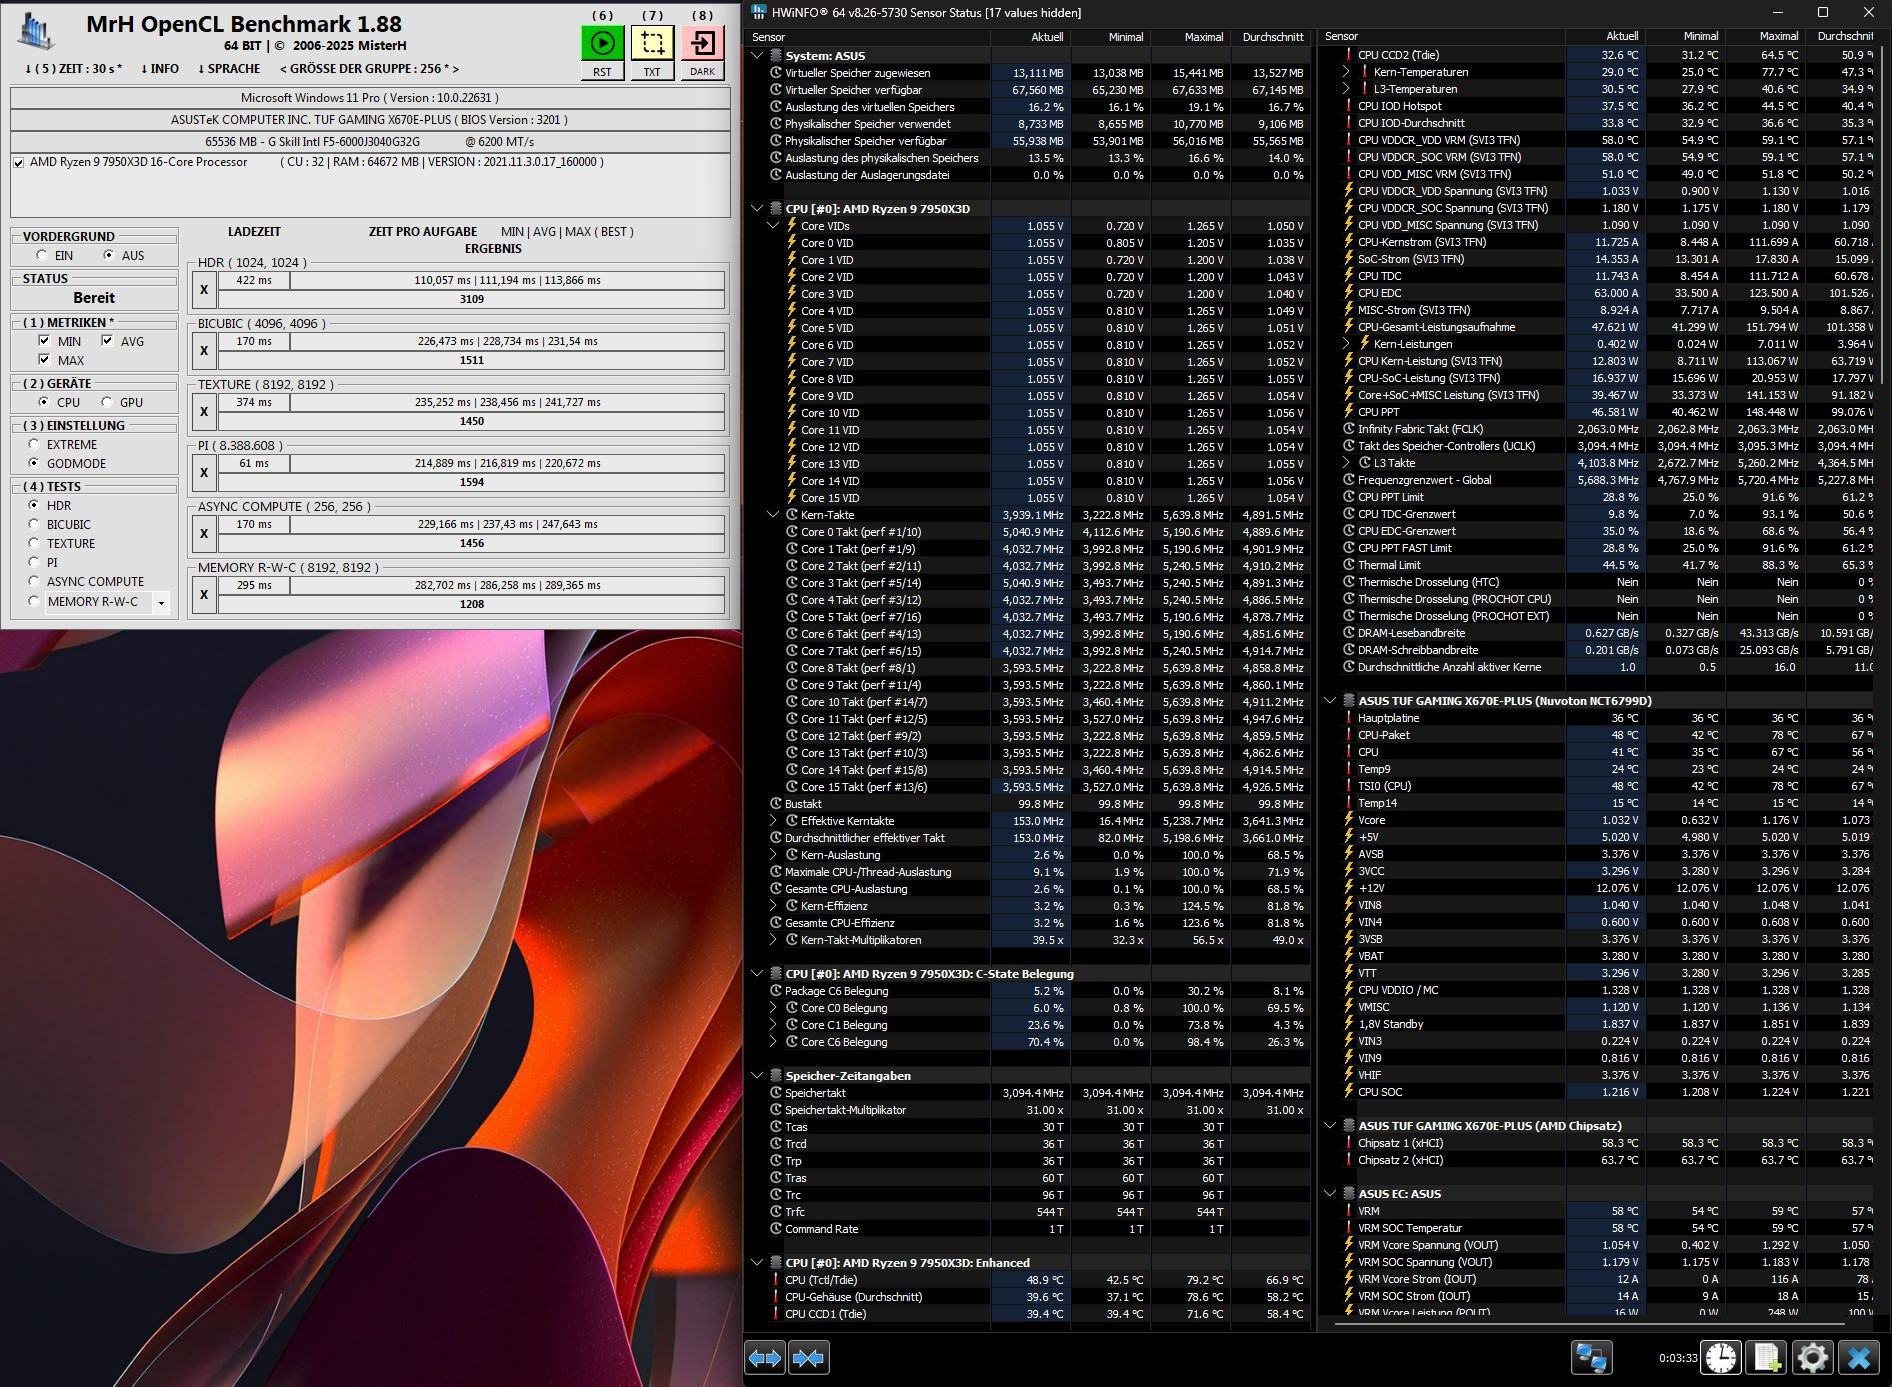Click the X button beside PI result
Screen dimensions: 1892x1387
204,473
